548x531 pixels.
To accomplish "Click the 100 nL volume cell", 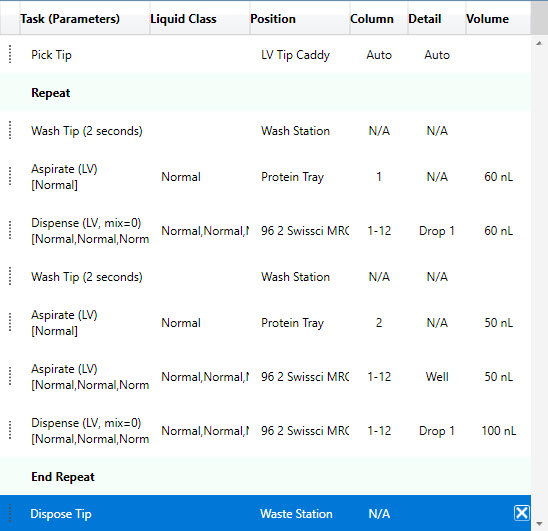I will click(498, 431).
